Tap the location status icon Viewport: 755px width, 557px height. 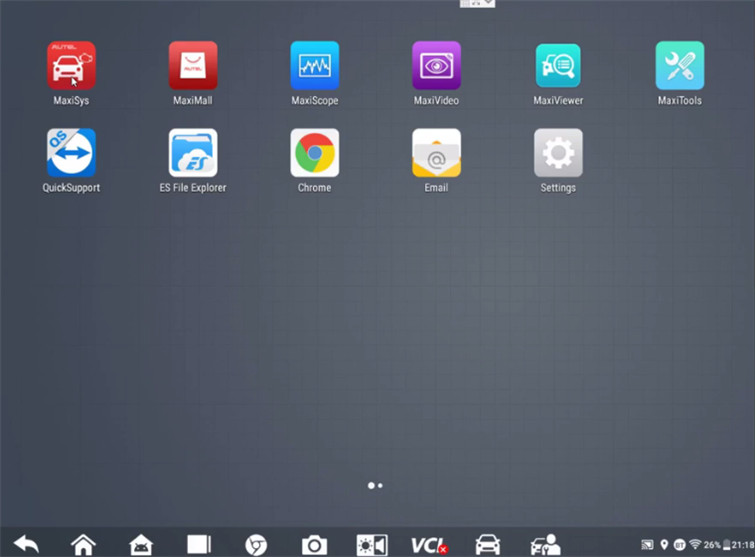[664, 545]
